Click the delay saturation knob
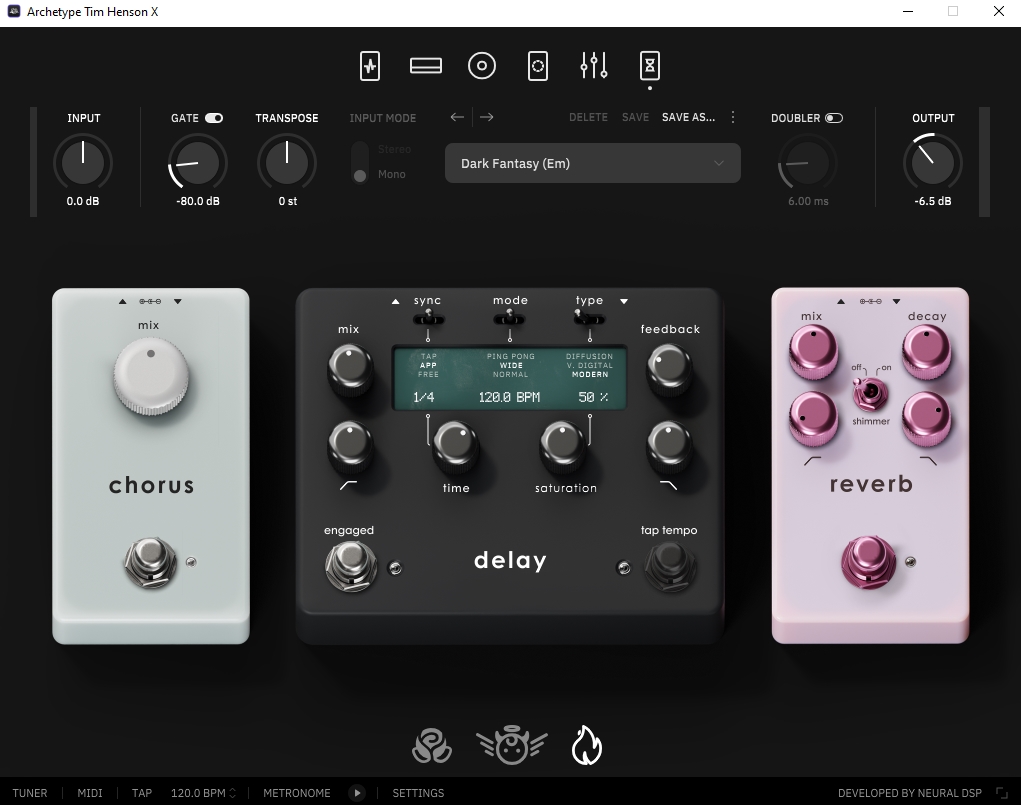Viewport: 1021px width, 805px height. coord(563,446)
